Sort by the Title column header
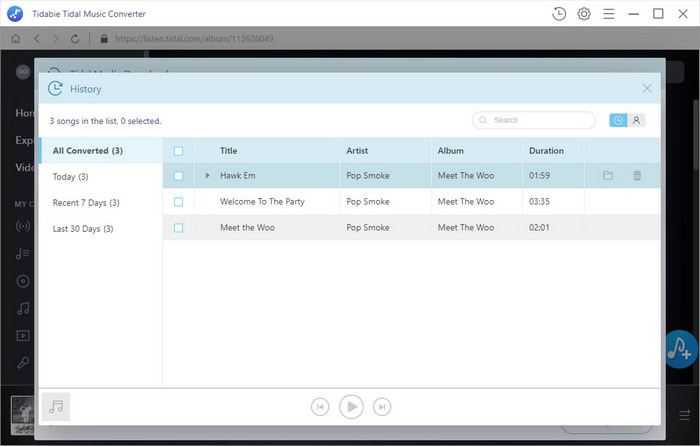This screenshot has height=446, width=700. [228, 151]
